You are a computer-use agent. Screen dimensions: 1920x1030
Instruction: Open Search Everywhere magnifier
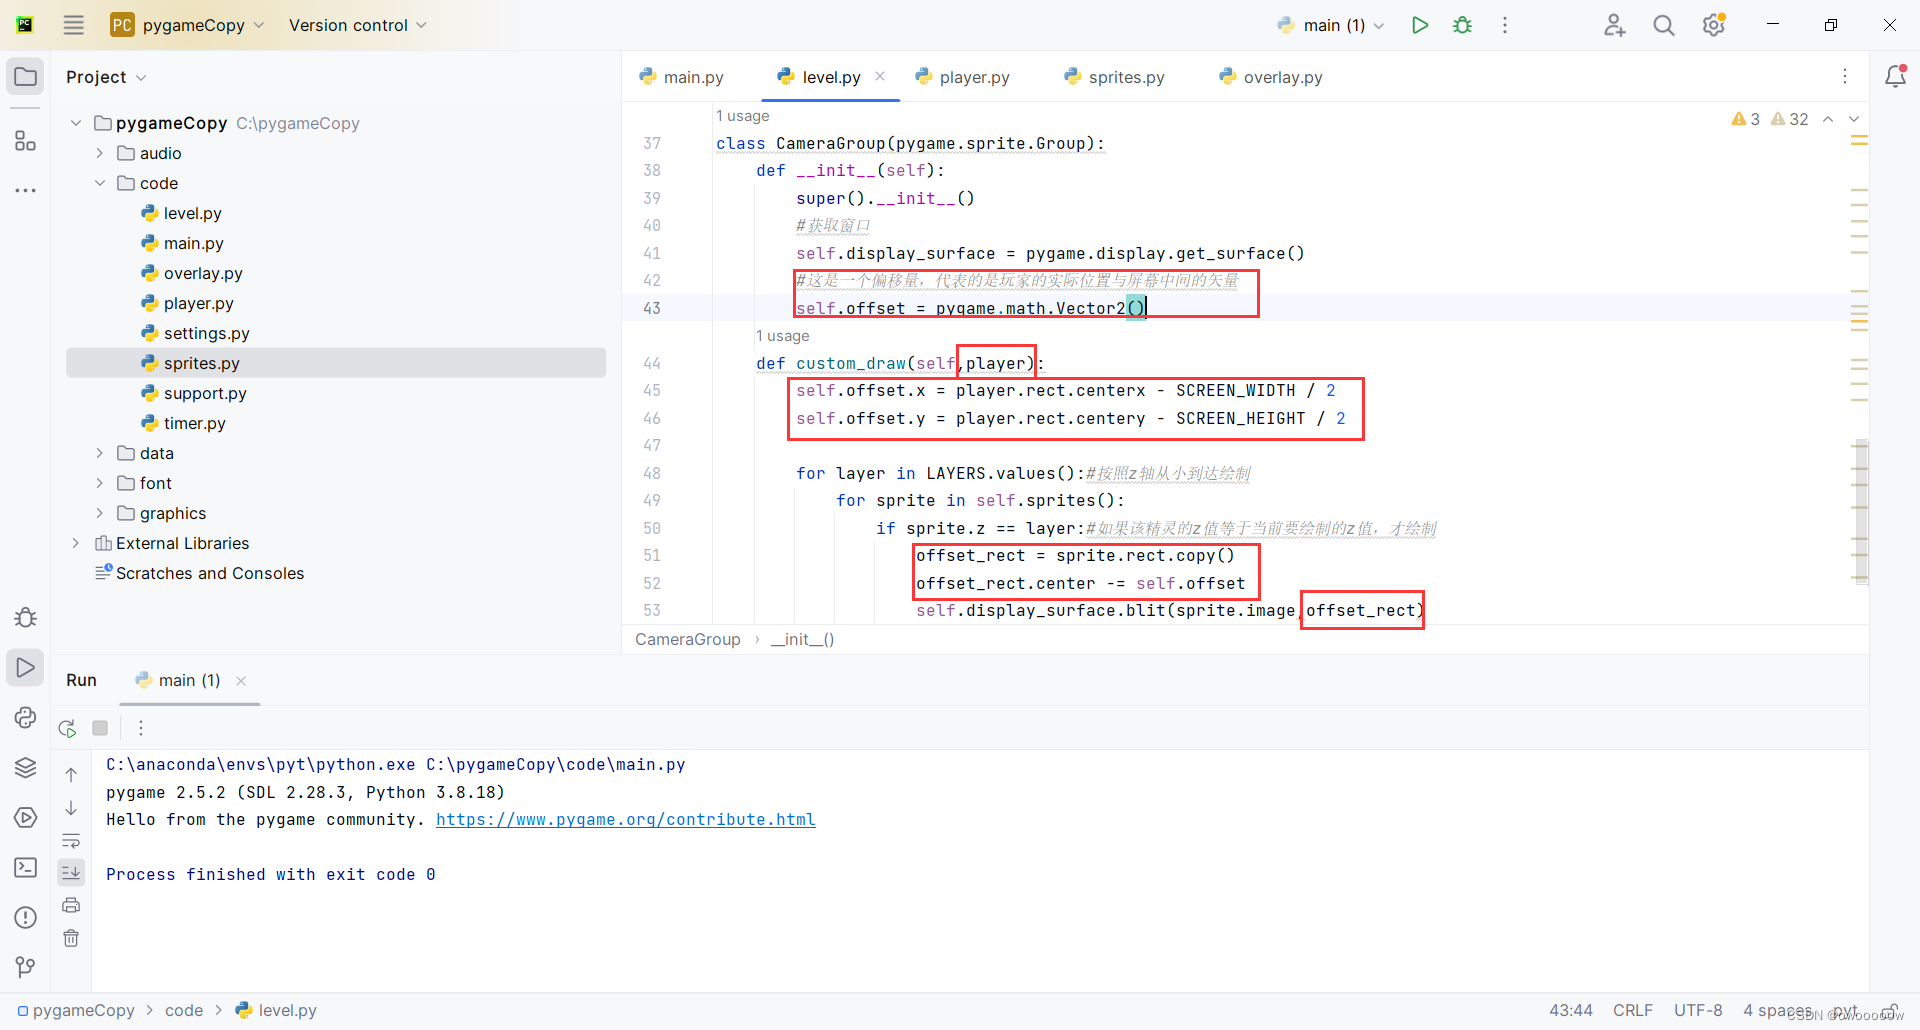click(x=1663, y=25)
